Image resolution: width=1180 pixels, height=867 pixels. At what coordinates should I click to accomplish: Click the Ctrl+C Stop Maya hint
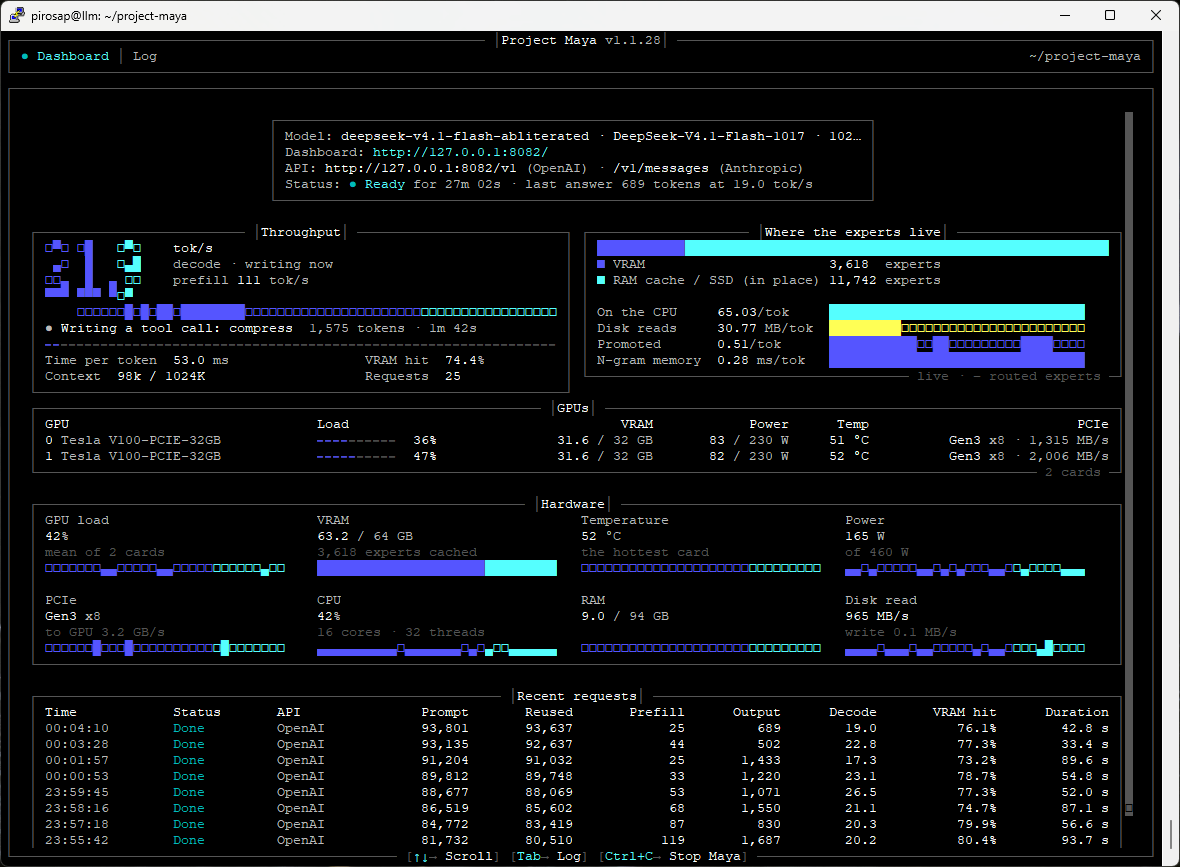(673, 856)
